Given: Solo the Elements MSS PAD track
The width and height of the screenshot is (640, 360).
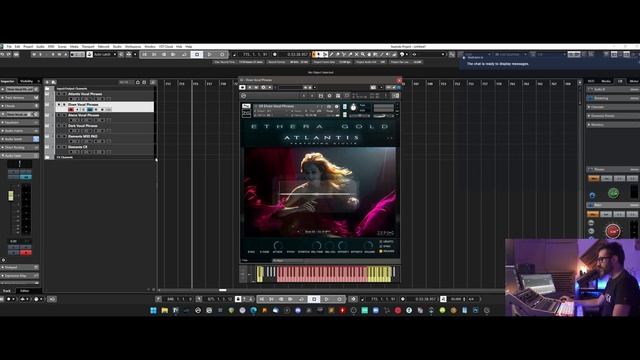Looking at the screenshot, I should 64,136.
